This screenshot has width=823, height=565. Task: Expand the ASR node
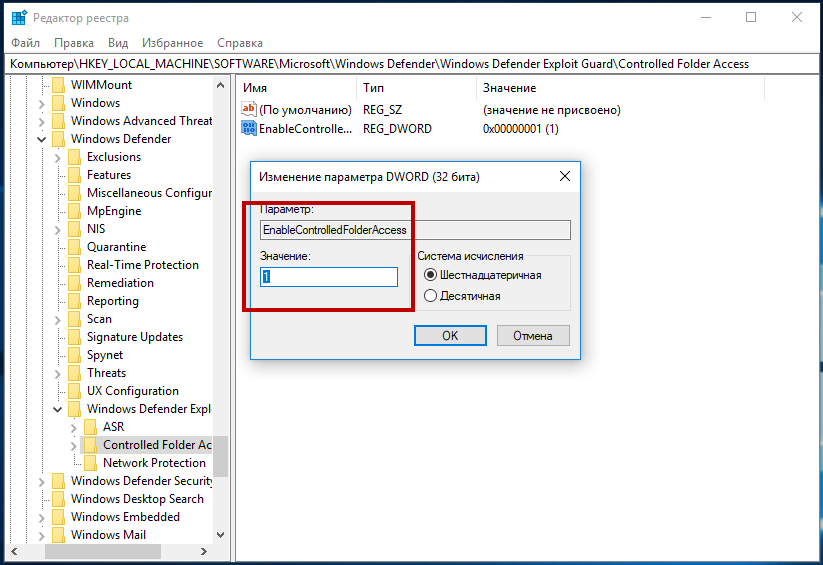73,428
